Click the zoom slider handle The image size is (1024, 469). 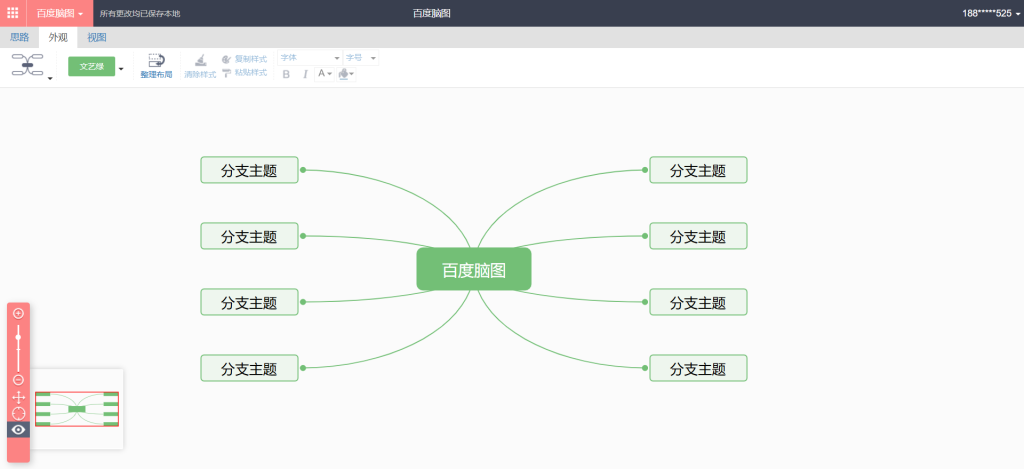[18, 337]
